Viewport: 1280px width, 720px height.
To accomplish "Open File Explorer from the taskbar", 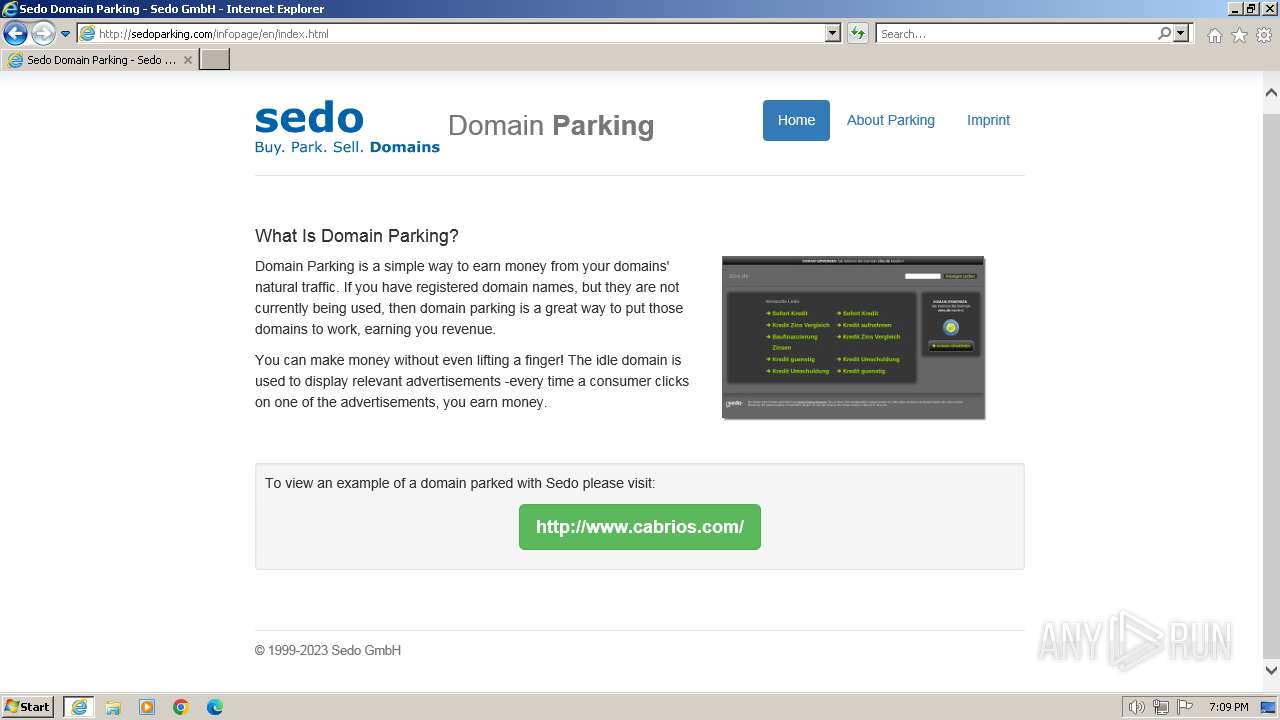I will tap(113, 707).
